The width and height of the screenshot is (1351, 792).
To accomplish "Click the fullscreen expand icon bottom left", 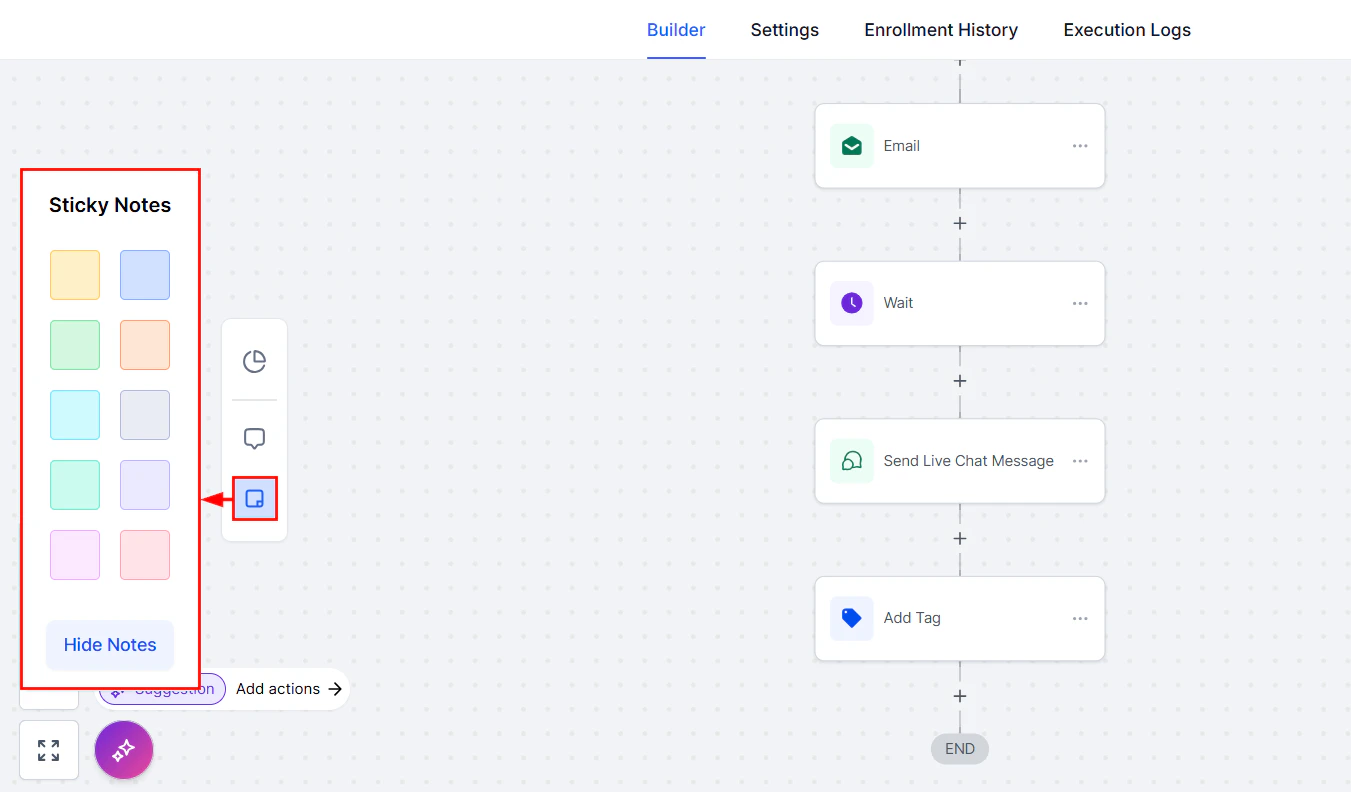I will tap(48, 749).
